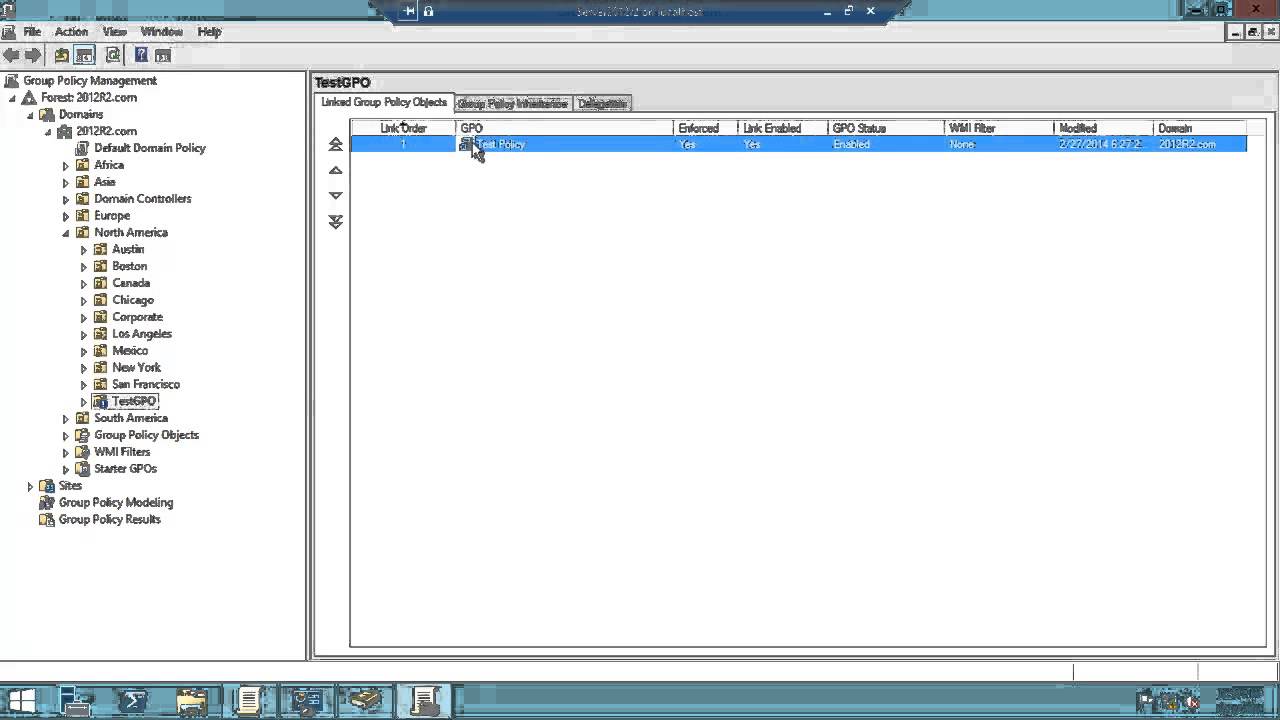Switch to the Delegation tab
Screen dimensions: 1280x720
point(602,104)
